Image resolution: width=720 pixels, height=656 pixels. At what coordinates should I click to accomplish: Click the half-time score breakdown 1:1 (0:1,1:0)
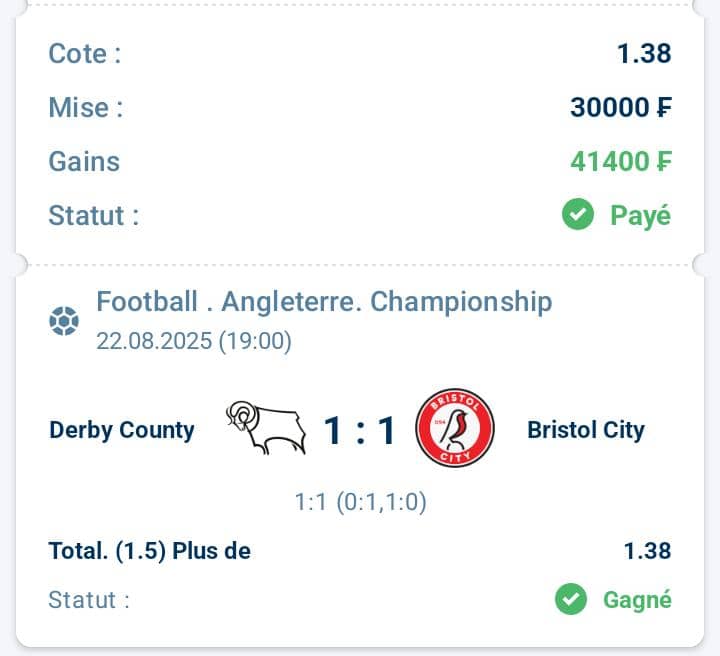click(360, 502)
